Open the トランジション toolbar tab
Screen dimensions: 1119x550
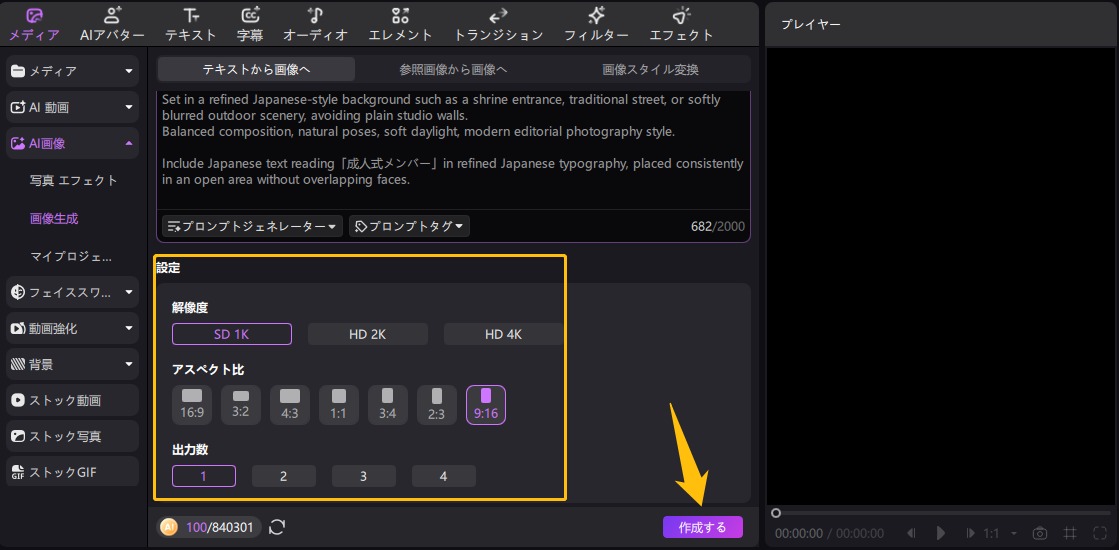click(x=498, y=24)
